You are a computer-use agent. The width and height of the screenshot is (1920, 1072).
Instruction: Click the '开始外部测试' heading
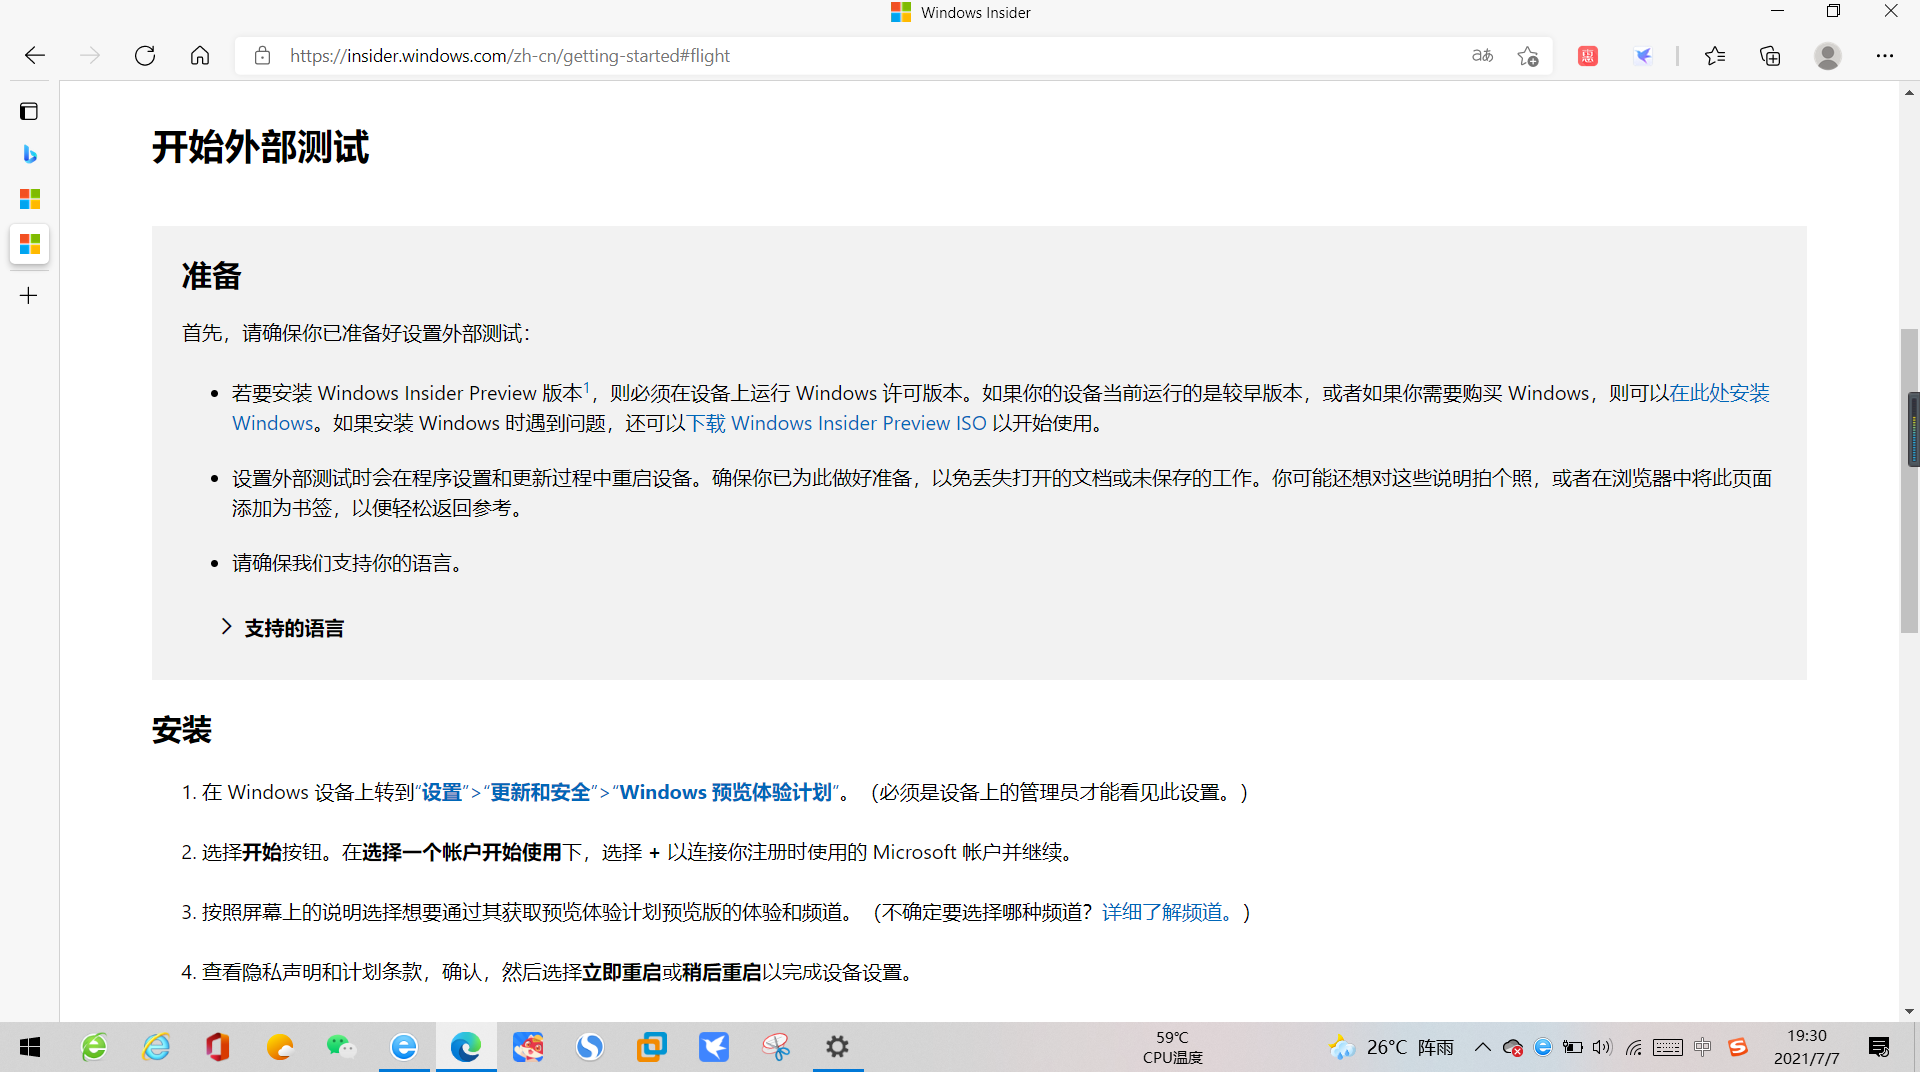coord(260,147)
